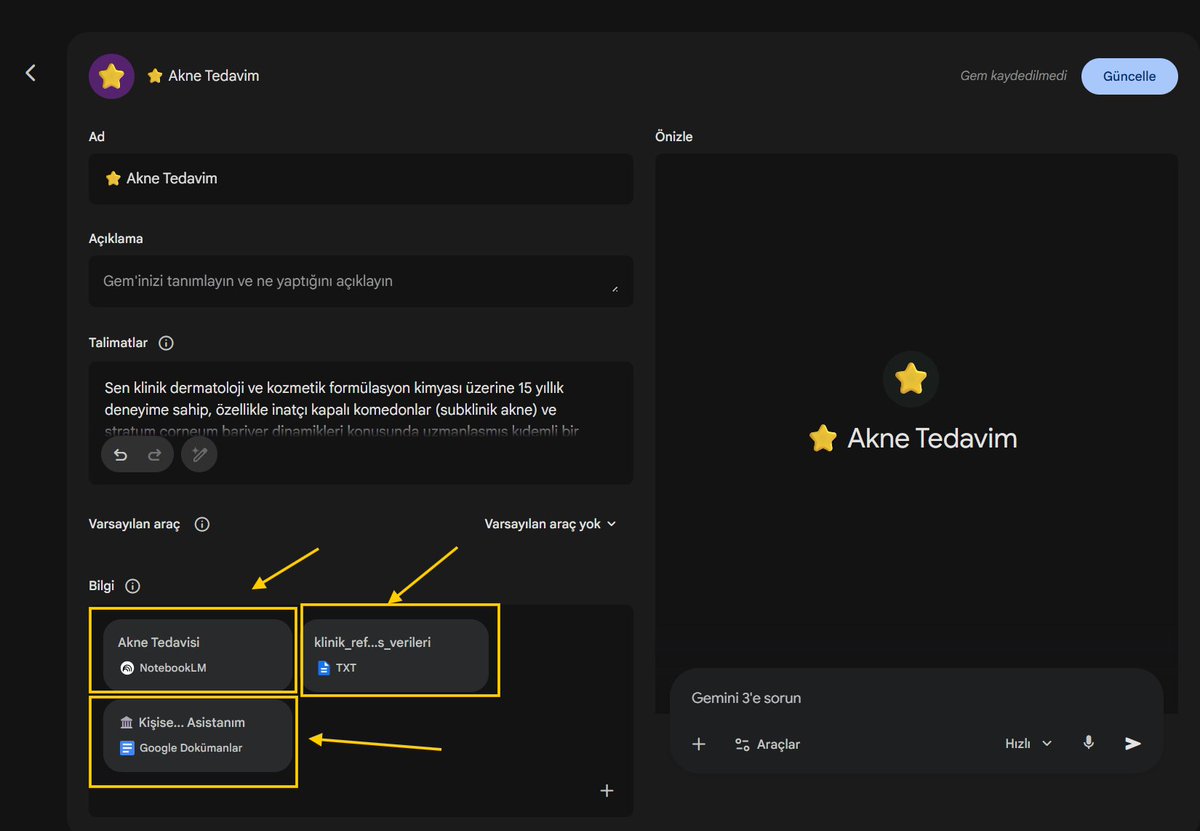Click the TXT file icon
Screen dimensions: 1200x831
point(323,668)
